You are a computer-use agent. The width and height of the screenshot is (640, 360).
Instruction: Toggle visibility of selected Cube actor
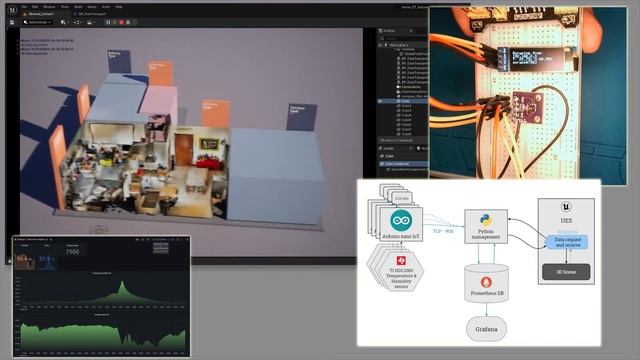click(x=380, y=101)
